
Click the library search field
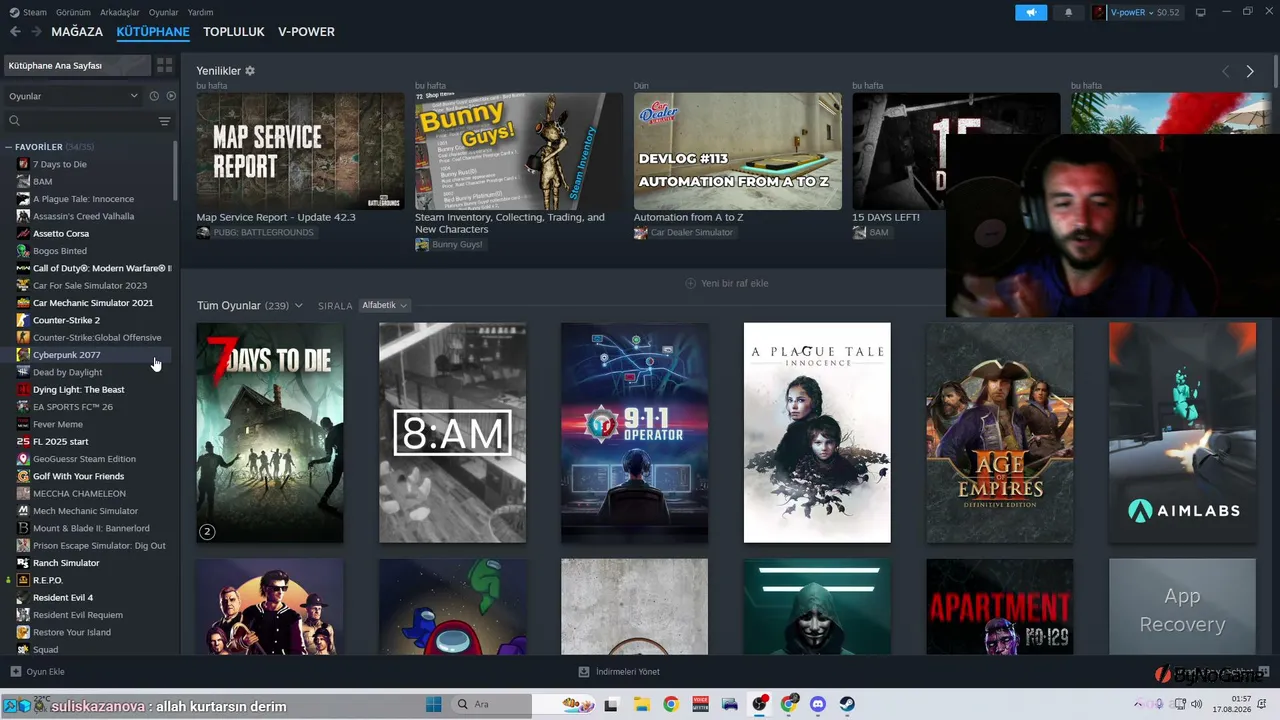tap(80, 121)
